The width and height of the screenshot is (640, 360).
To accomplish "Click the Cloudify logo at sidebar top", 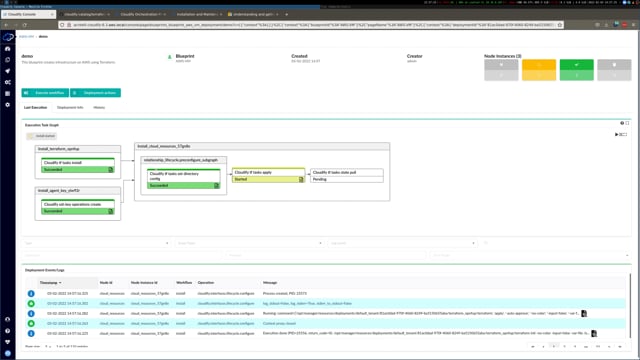I will tap(8, 37).
